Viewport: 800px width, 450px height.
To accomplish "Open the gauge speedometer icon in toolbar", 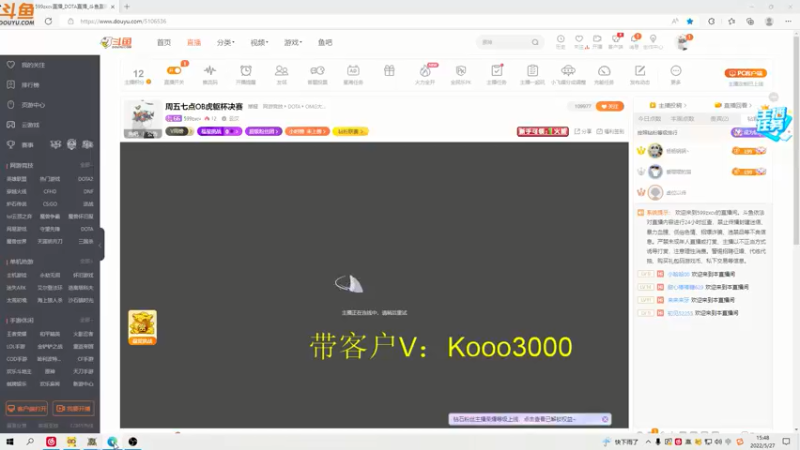I will (x=604, y=70).
